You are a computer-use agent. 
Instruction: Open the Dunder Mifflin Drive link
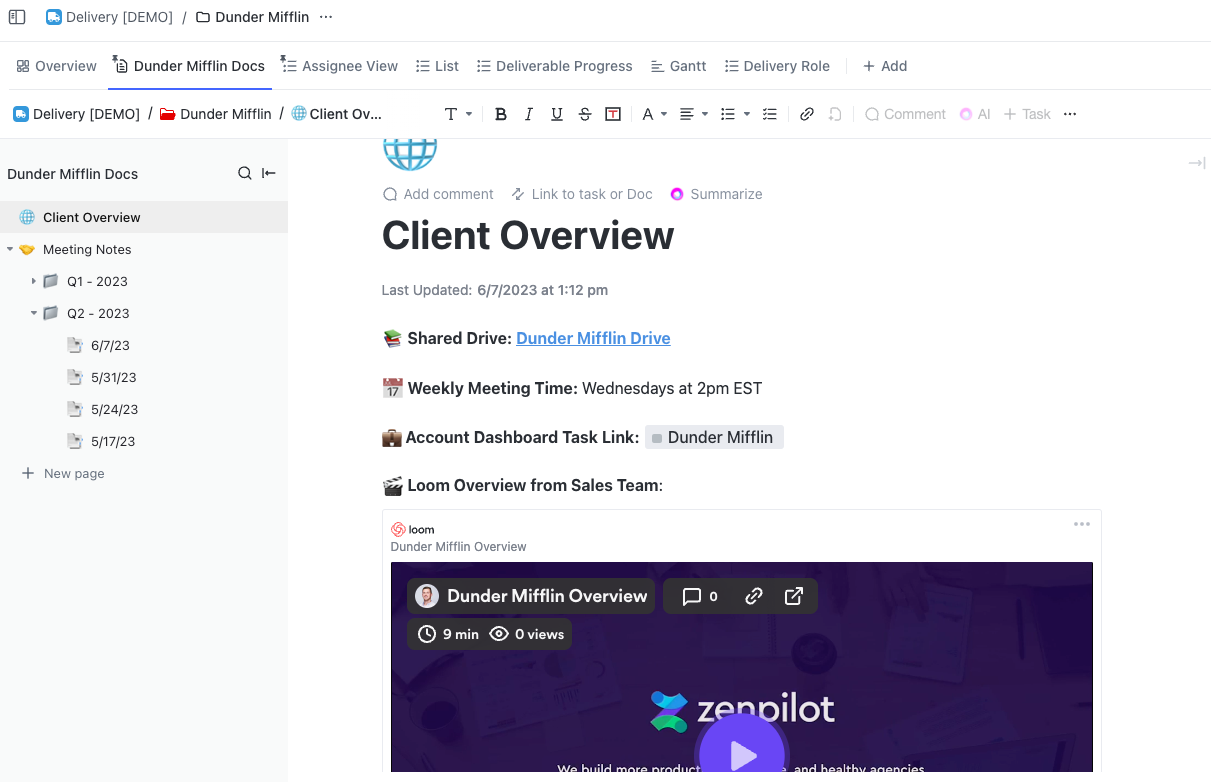[593, 338]
